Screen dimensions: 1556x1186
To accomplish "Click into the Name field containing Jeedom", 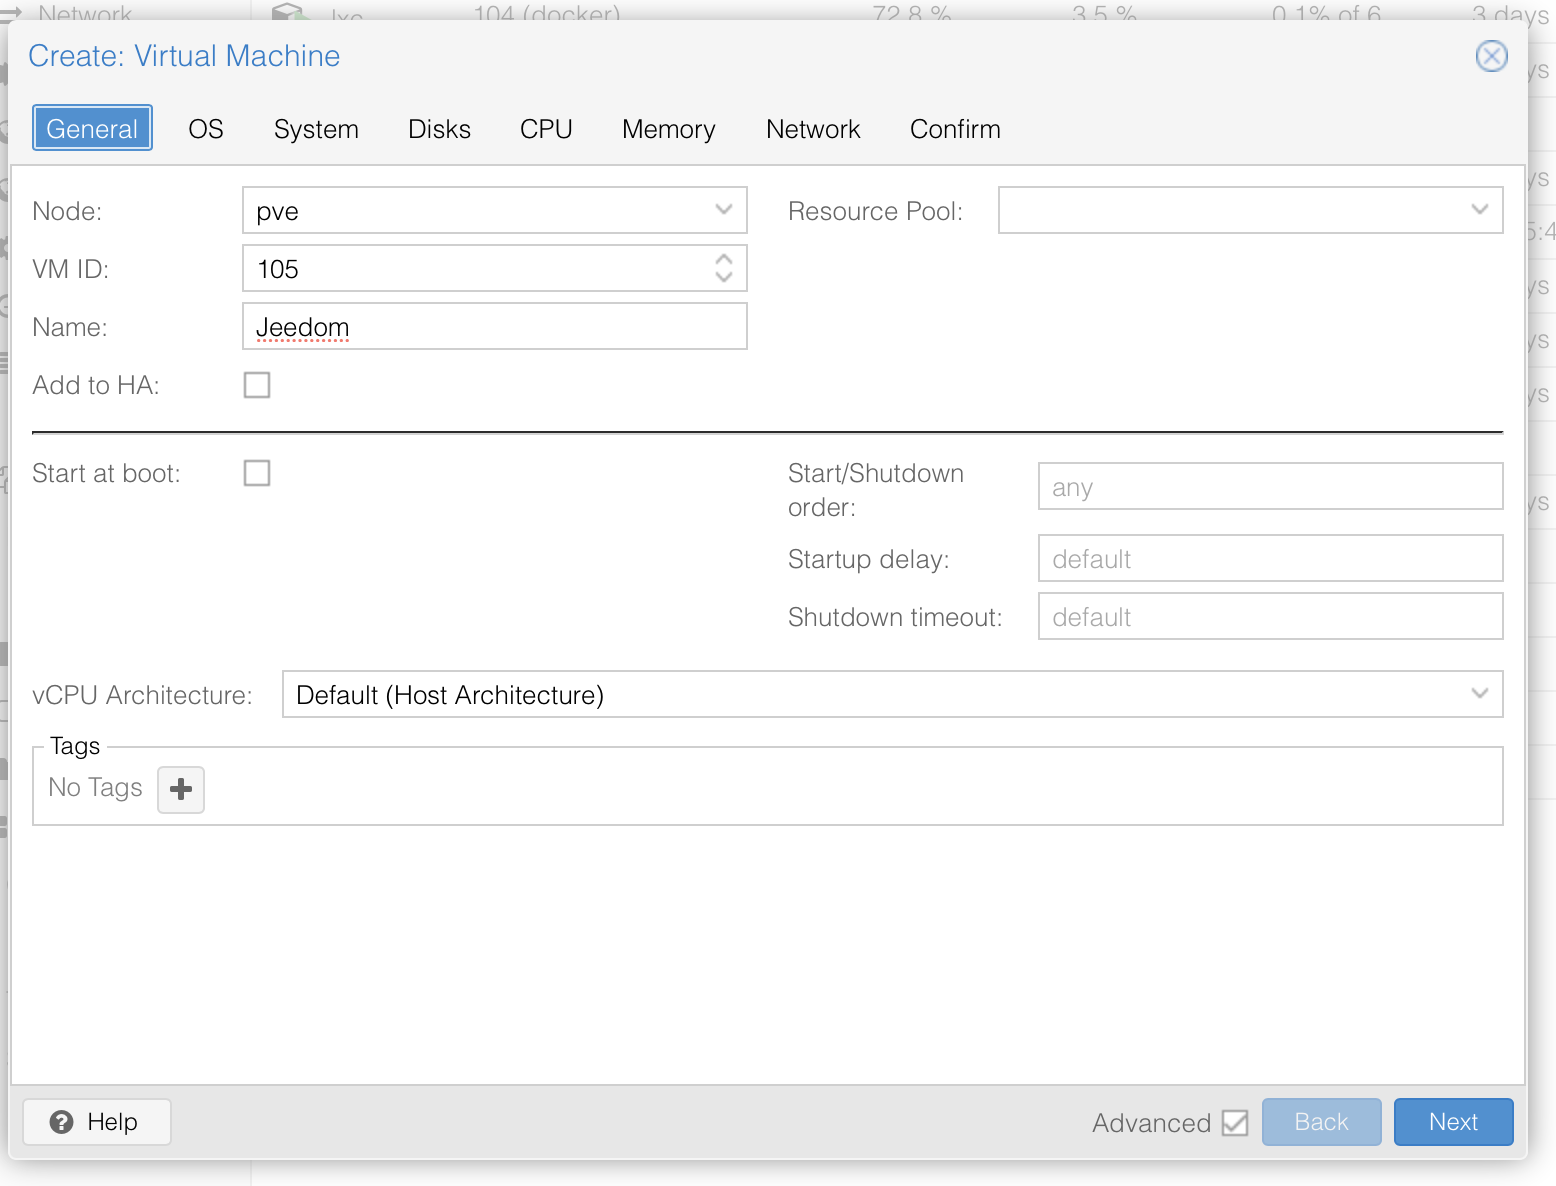I will click(495, 327).
